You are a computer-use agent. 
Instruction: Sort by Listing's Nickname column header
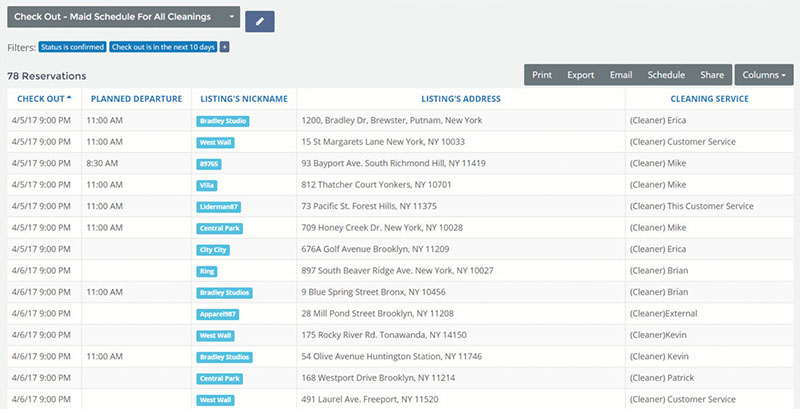coord(242,99)
